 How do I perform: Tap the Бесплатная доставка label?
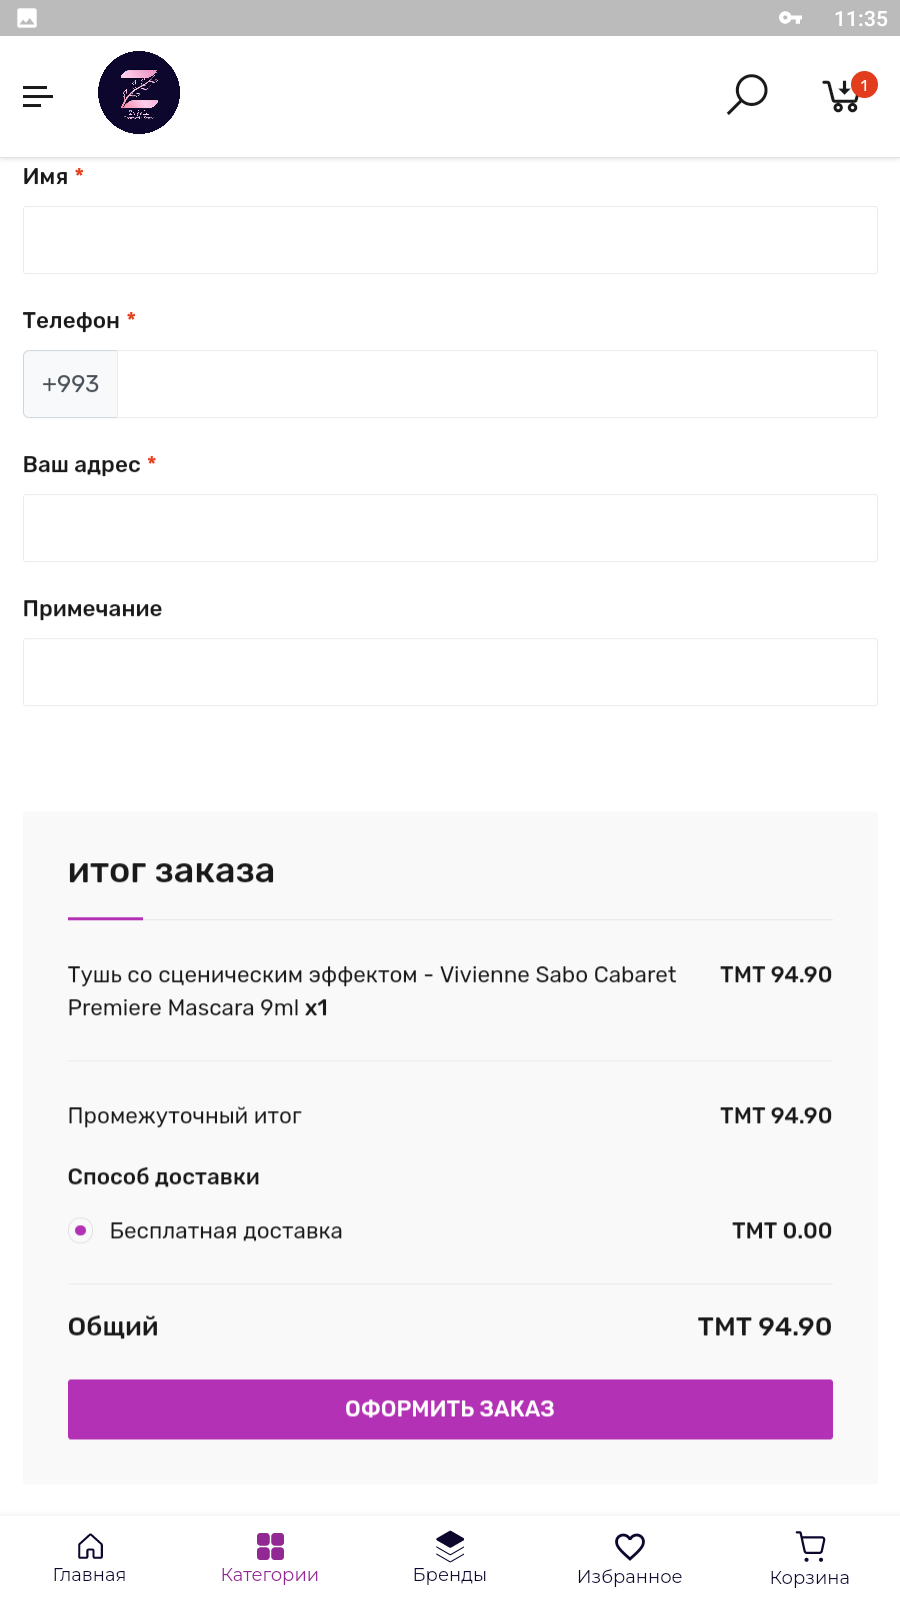(226, 1231)
